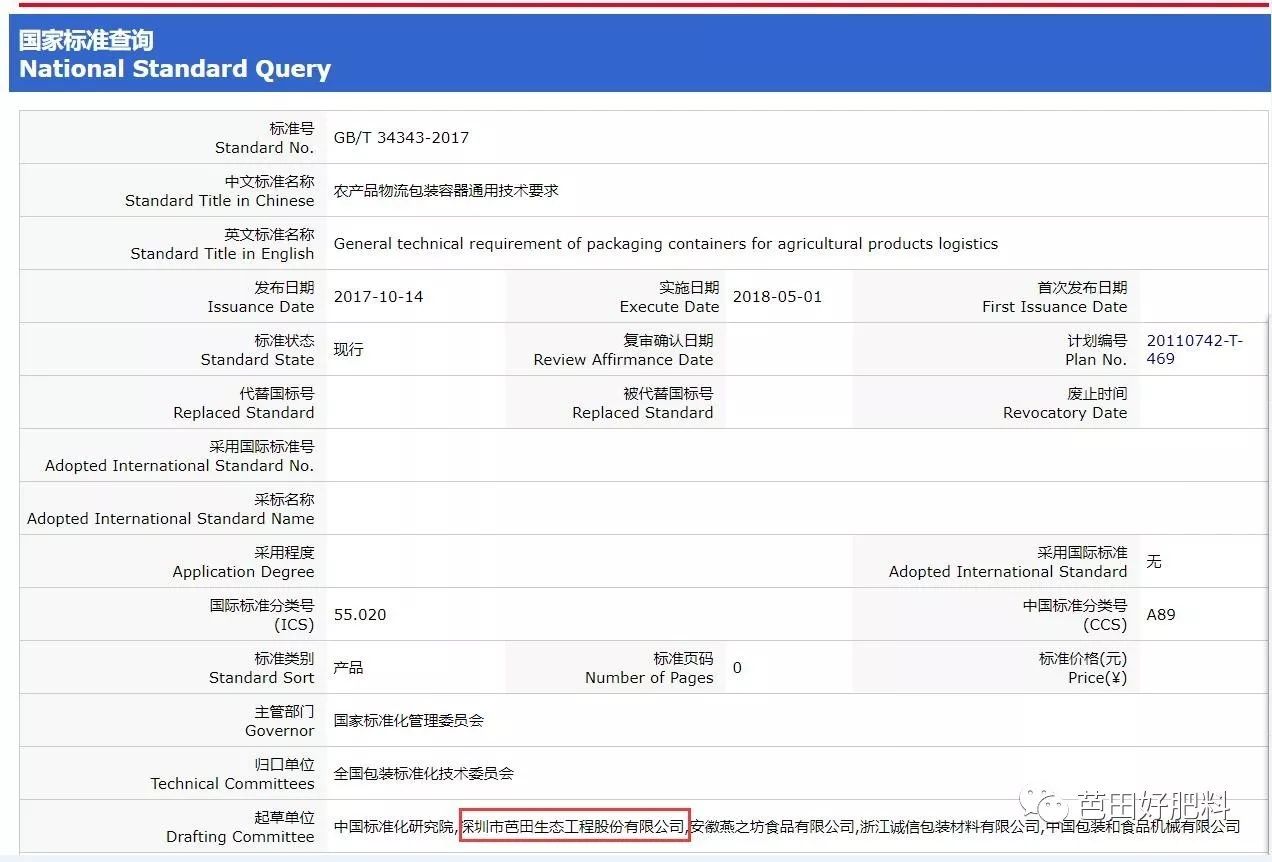Click the First Issuance Date label

[x=1054, y=297]
